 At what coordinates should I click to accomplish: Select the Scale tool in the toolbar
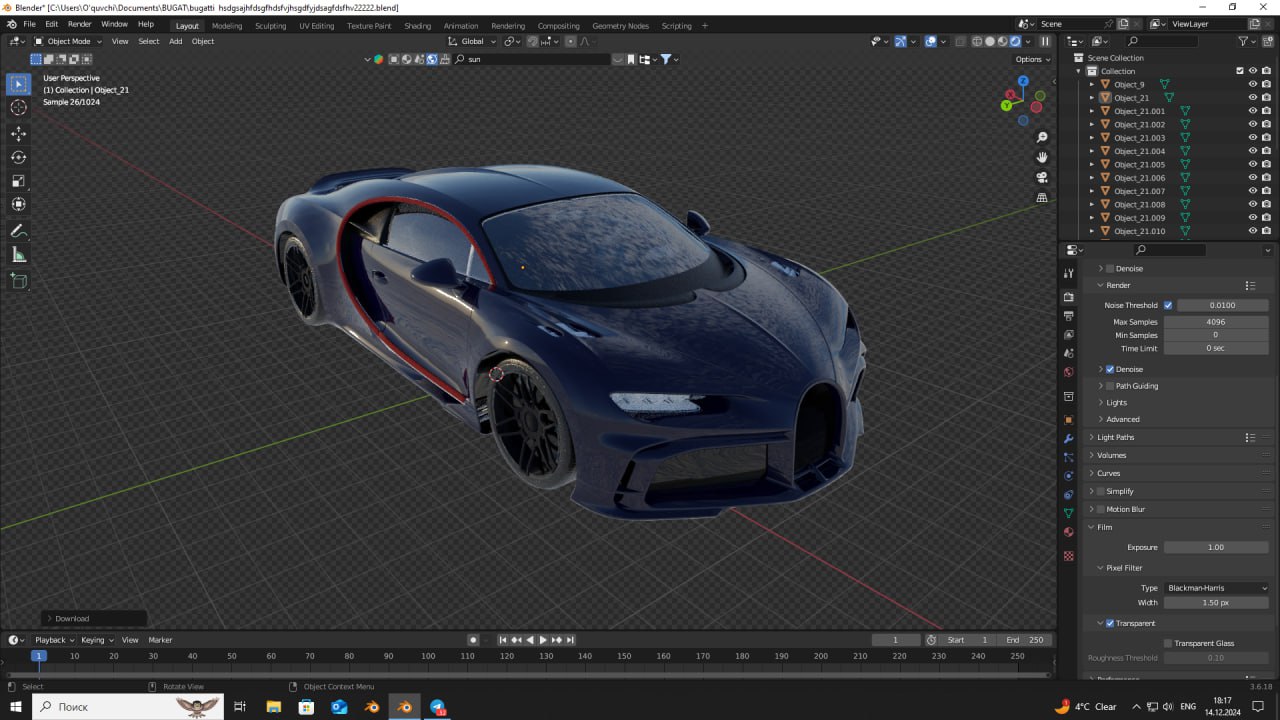18,181
